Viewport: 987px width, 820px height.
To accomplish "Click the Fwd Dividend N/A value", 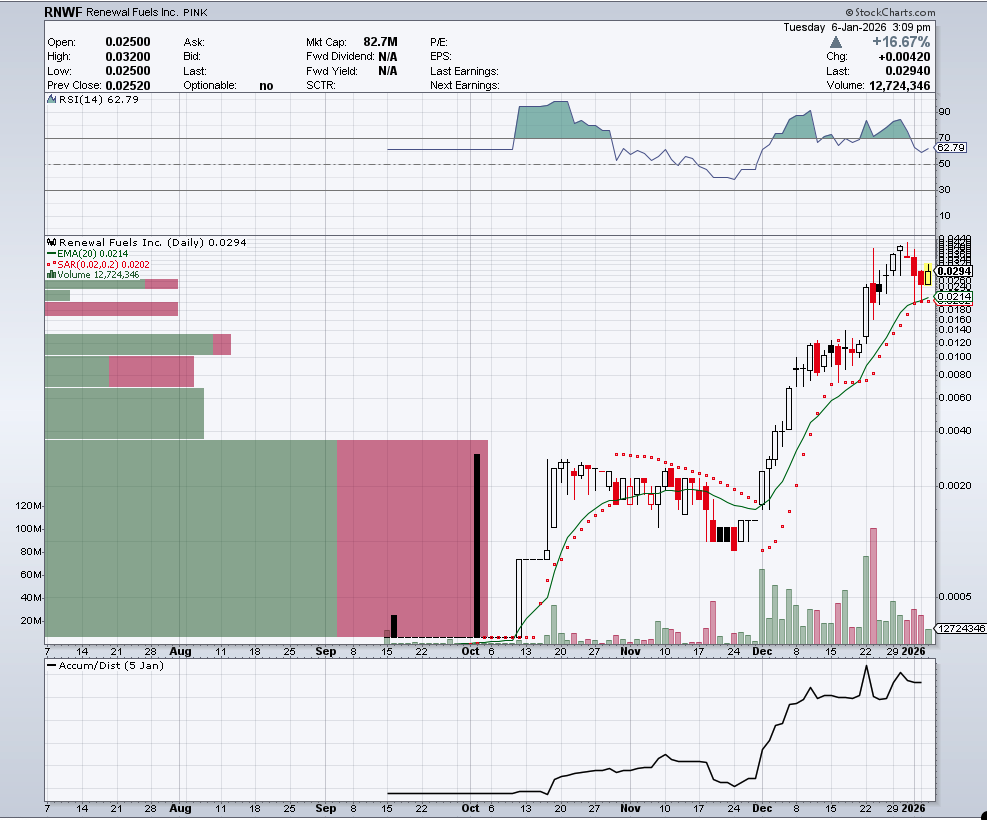I will click(388, 57).
